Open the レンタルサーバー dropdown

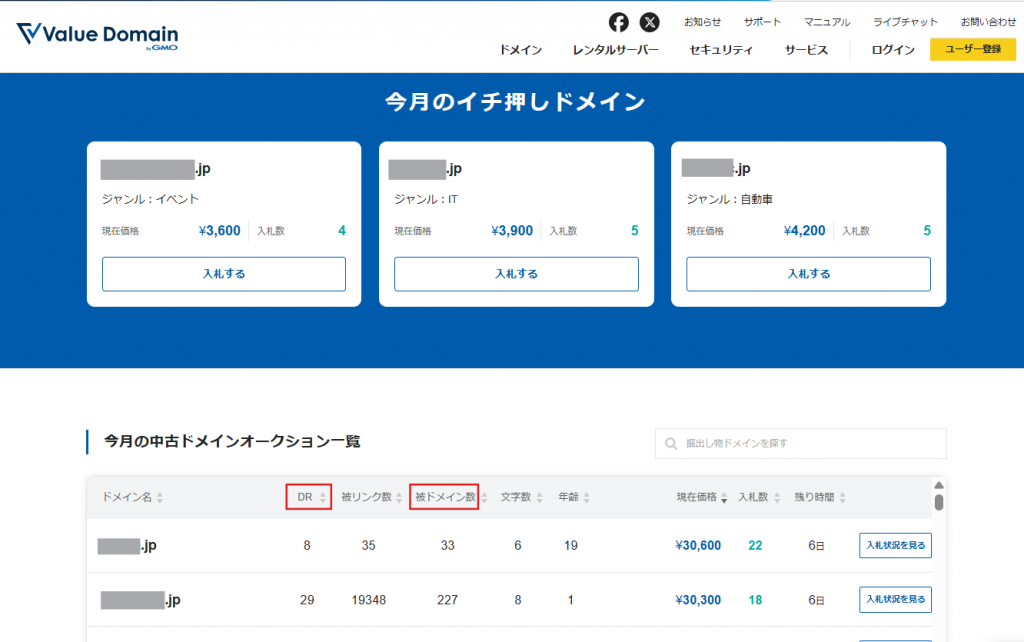pyautogui.click(x=615, y=48)
